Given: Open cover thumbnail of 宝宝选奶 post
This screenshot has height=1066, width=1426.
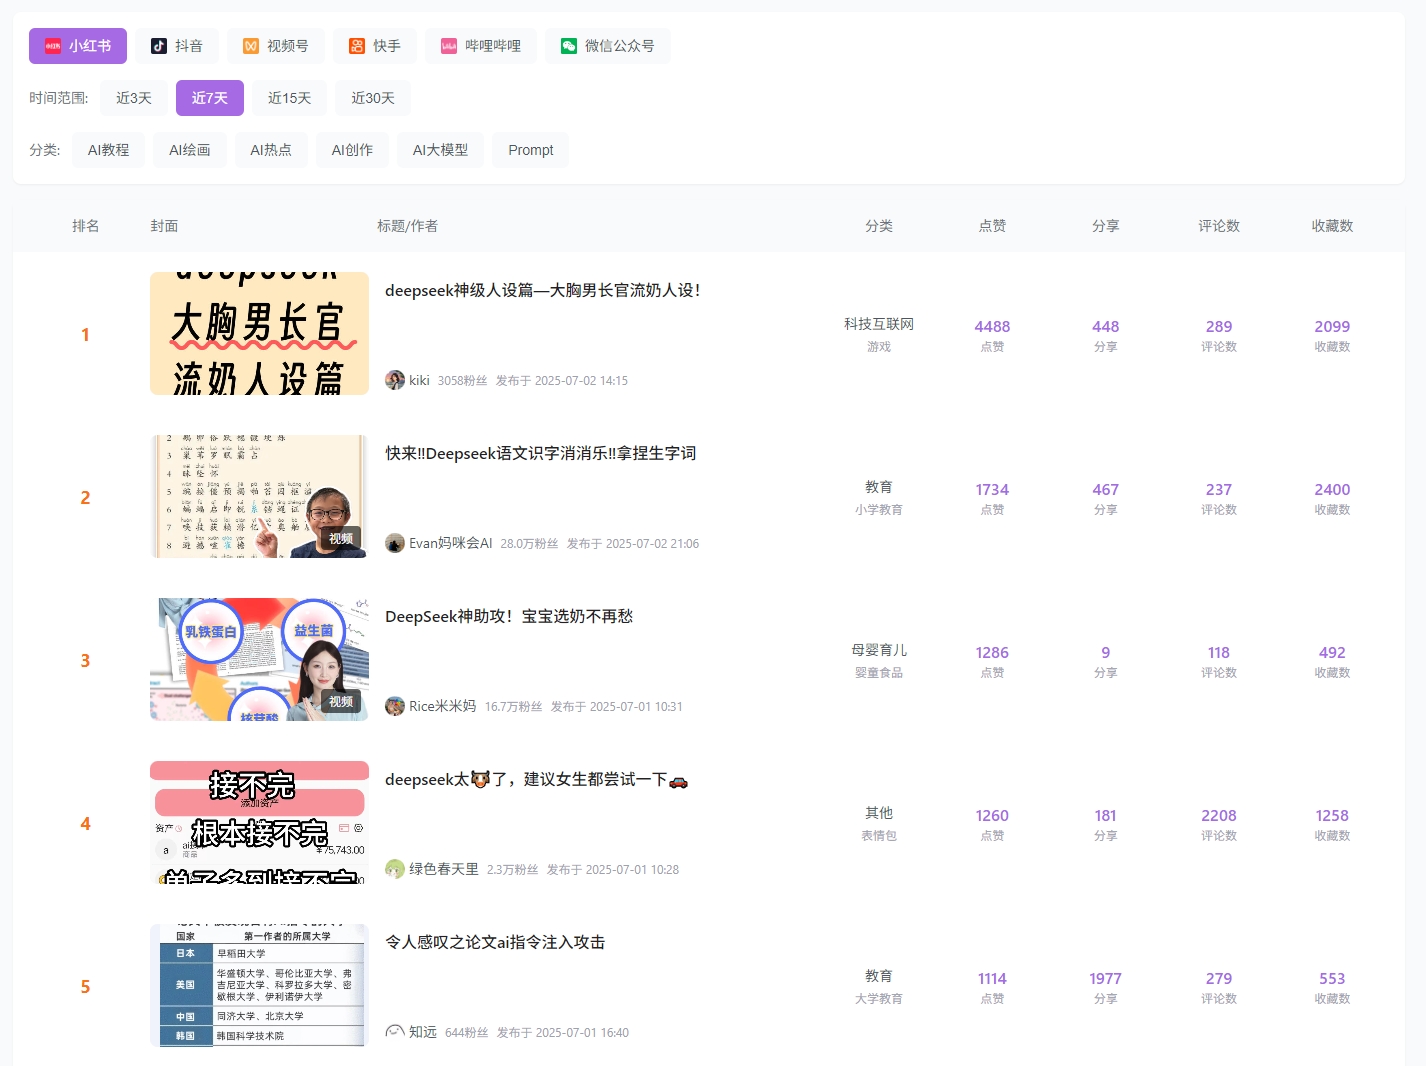Looking at the screenshot, I should (259, 660).
